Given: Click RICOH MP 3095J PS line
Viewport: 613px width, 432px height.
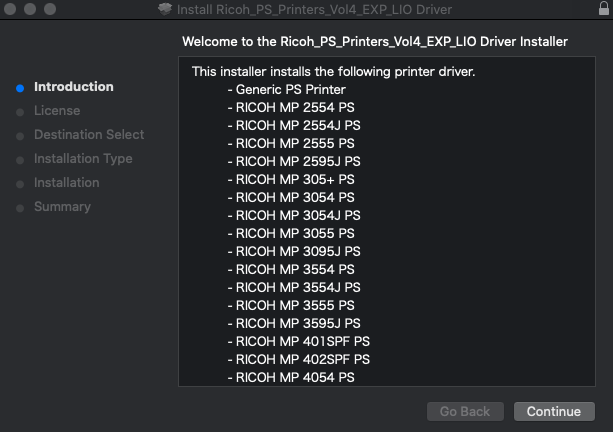Looking at the screenshot, I should [x=294, y=251].
